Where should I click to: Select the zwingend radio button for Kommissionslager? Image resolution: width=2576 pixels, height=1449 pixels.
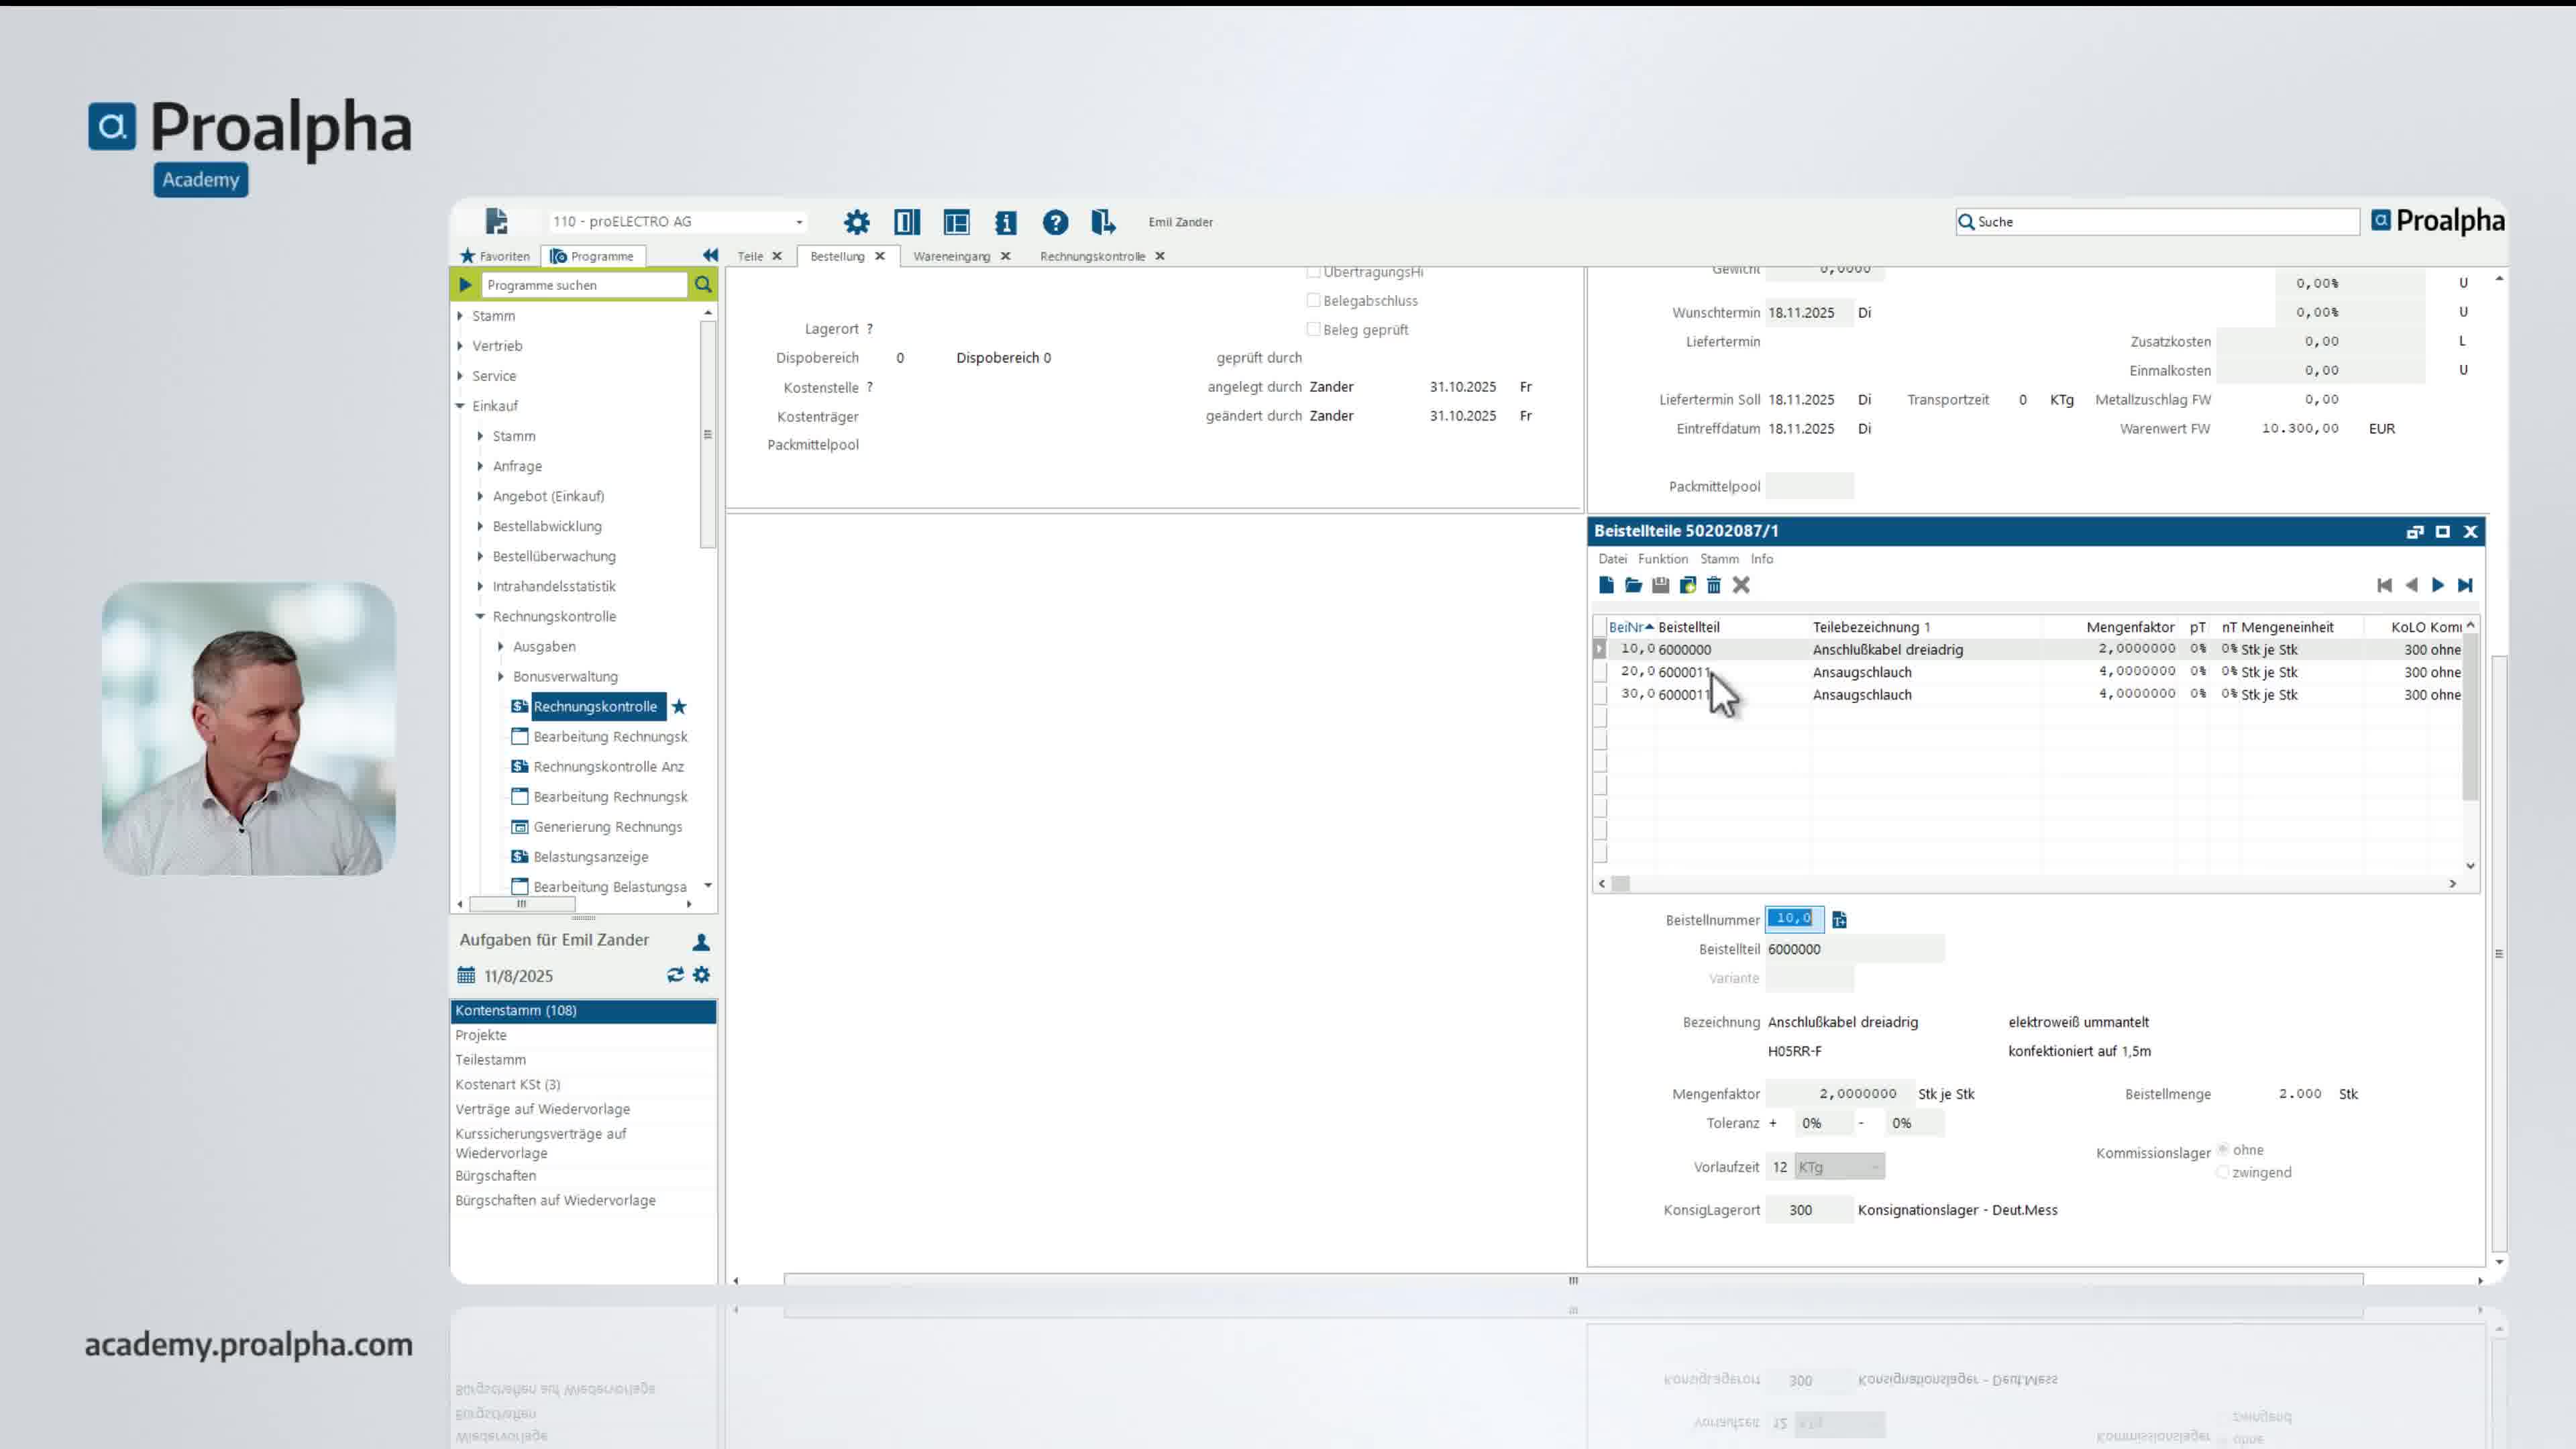(2222, 1172)
